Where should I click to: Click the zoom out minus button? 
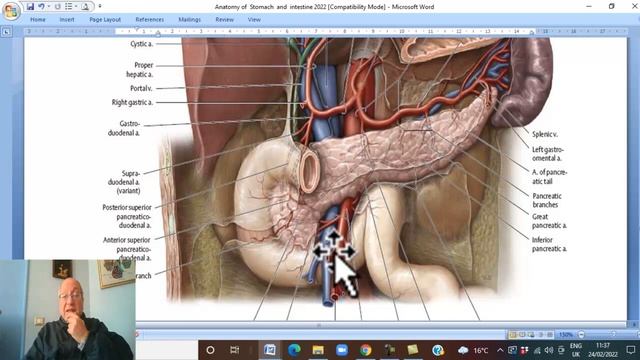pyautogui.click(x=582, y=335)
